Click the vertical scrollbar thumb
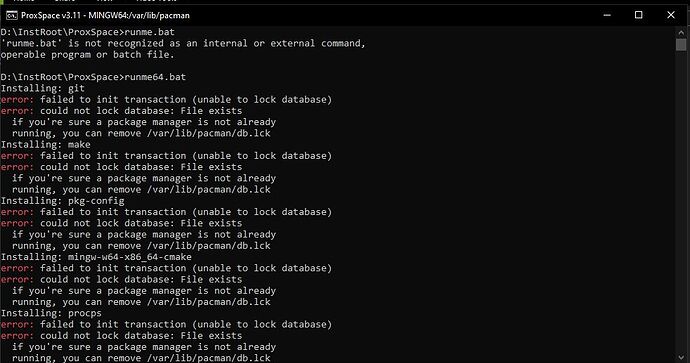690x363 pixels. (x=681, y=45)
